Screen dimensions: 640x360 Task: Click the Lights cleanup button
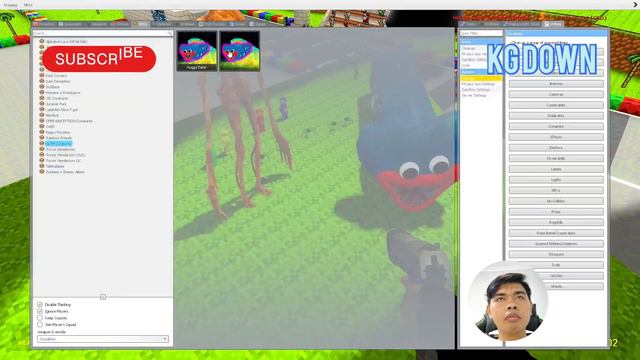click(x=556, y=180)
